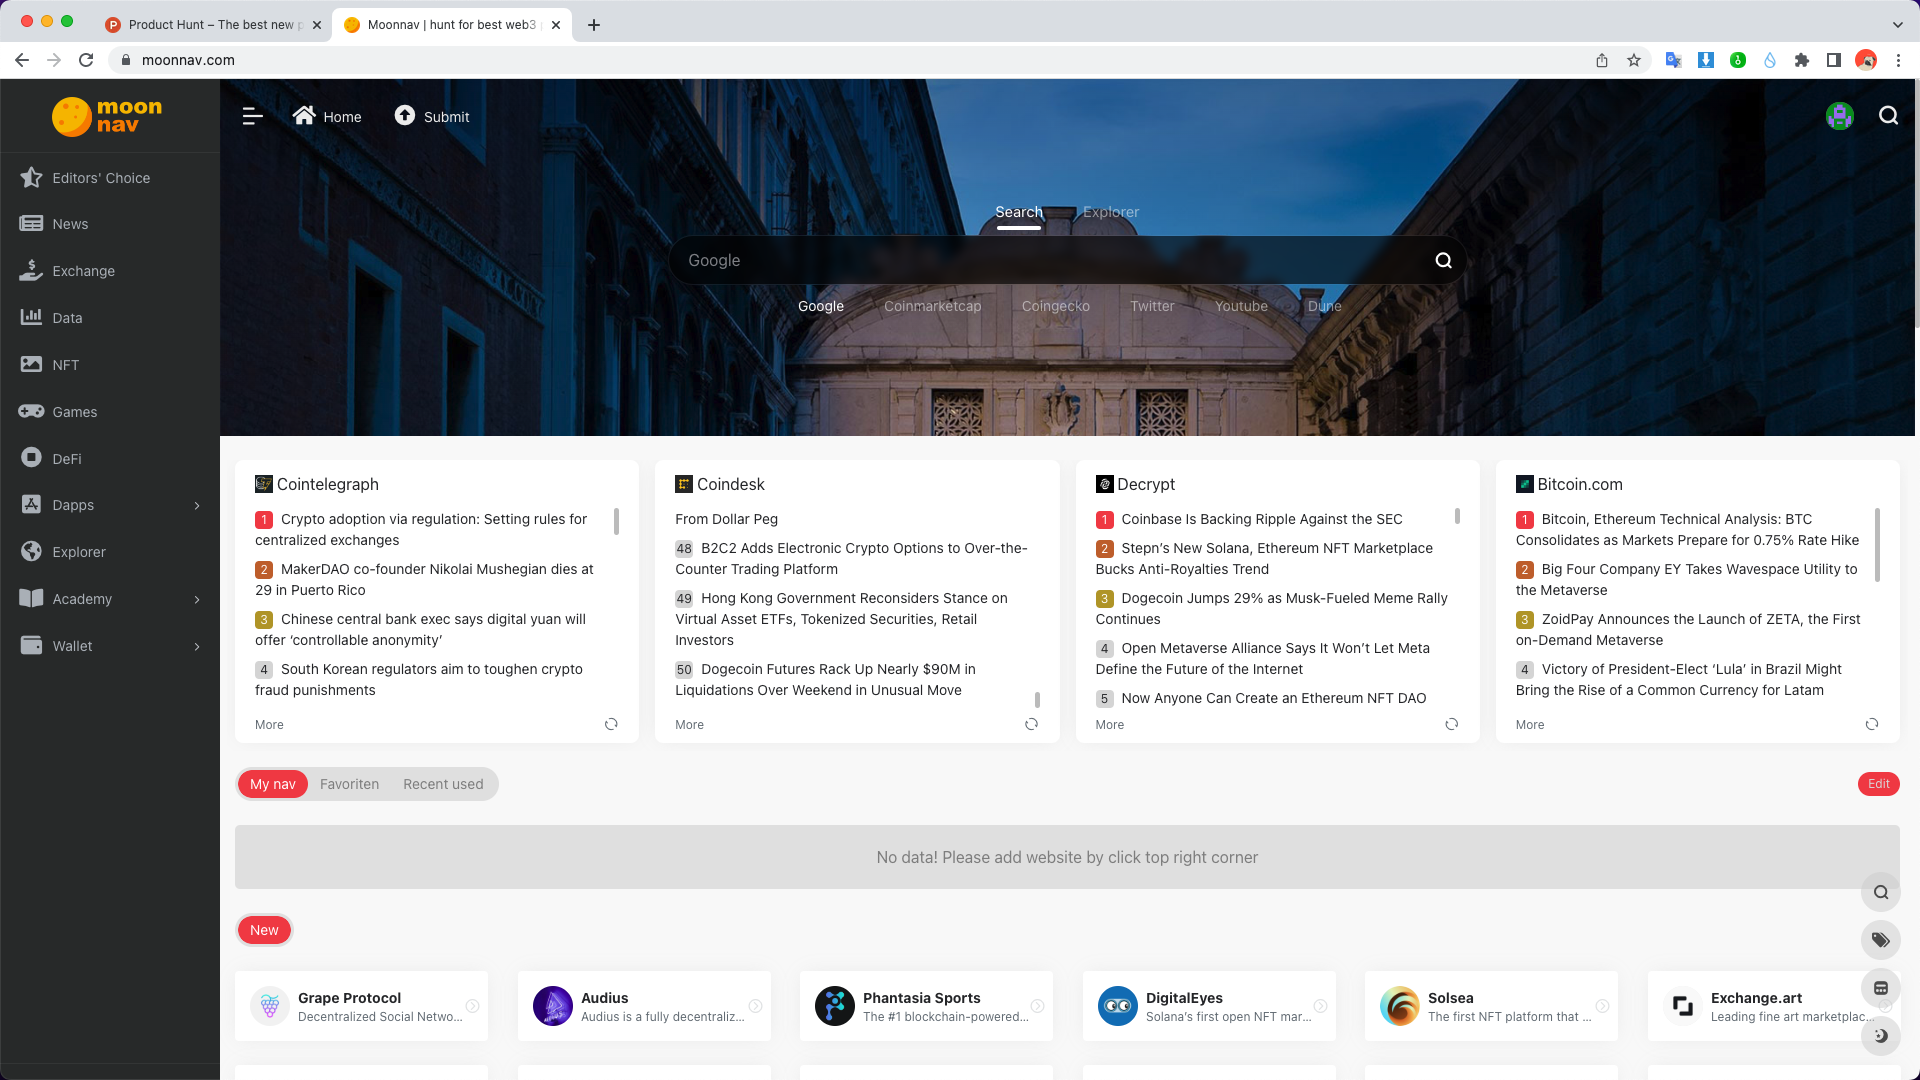
Task: Click the moonnav logo
Action: click(x=107, y=116)
